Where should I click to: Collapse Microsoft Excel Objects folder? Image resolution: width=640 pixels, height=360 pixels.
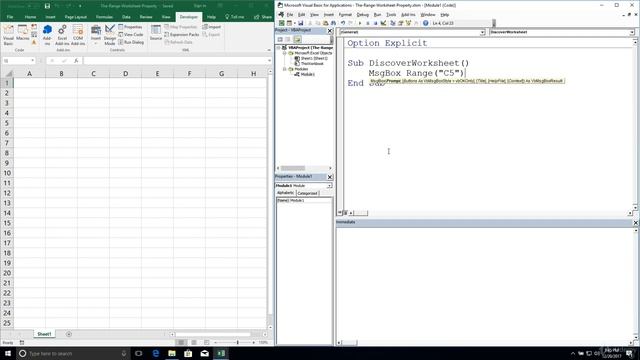[x=285, y=53]
